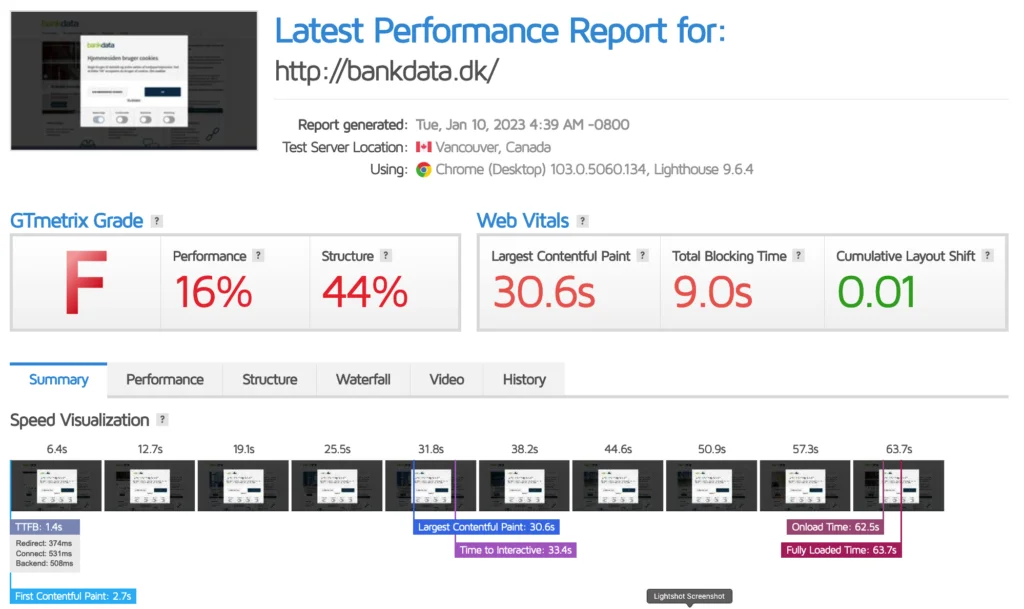Select the 50.9s filmstrip frame
The height and width of the screenshot is (609, 1024).
[711, 485]
